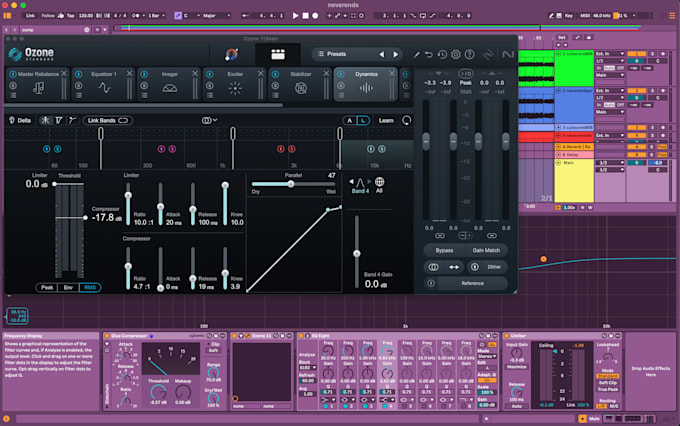This screenshot has height=426, width=680.
Task: Open the Ozone undo history clock icon
Action: pyautogui.click(x=442, y=54)
